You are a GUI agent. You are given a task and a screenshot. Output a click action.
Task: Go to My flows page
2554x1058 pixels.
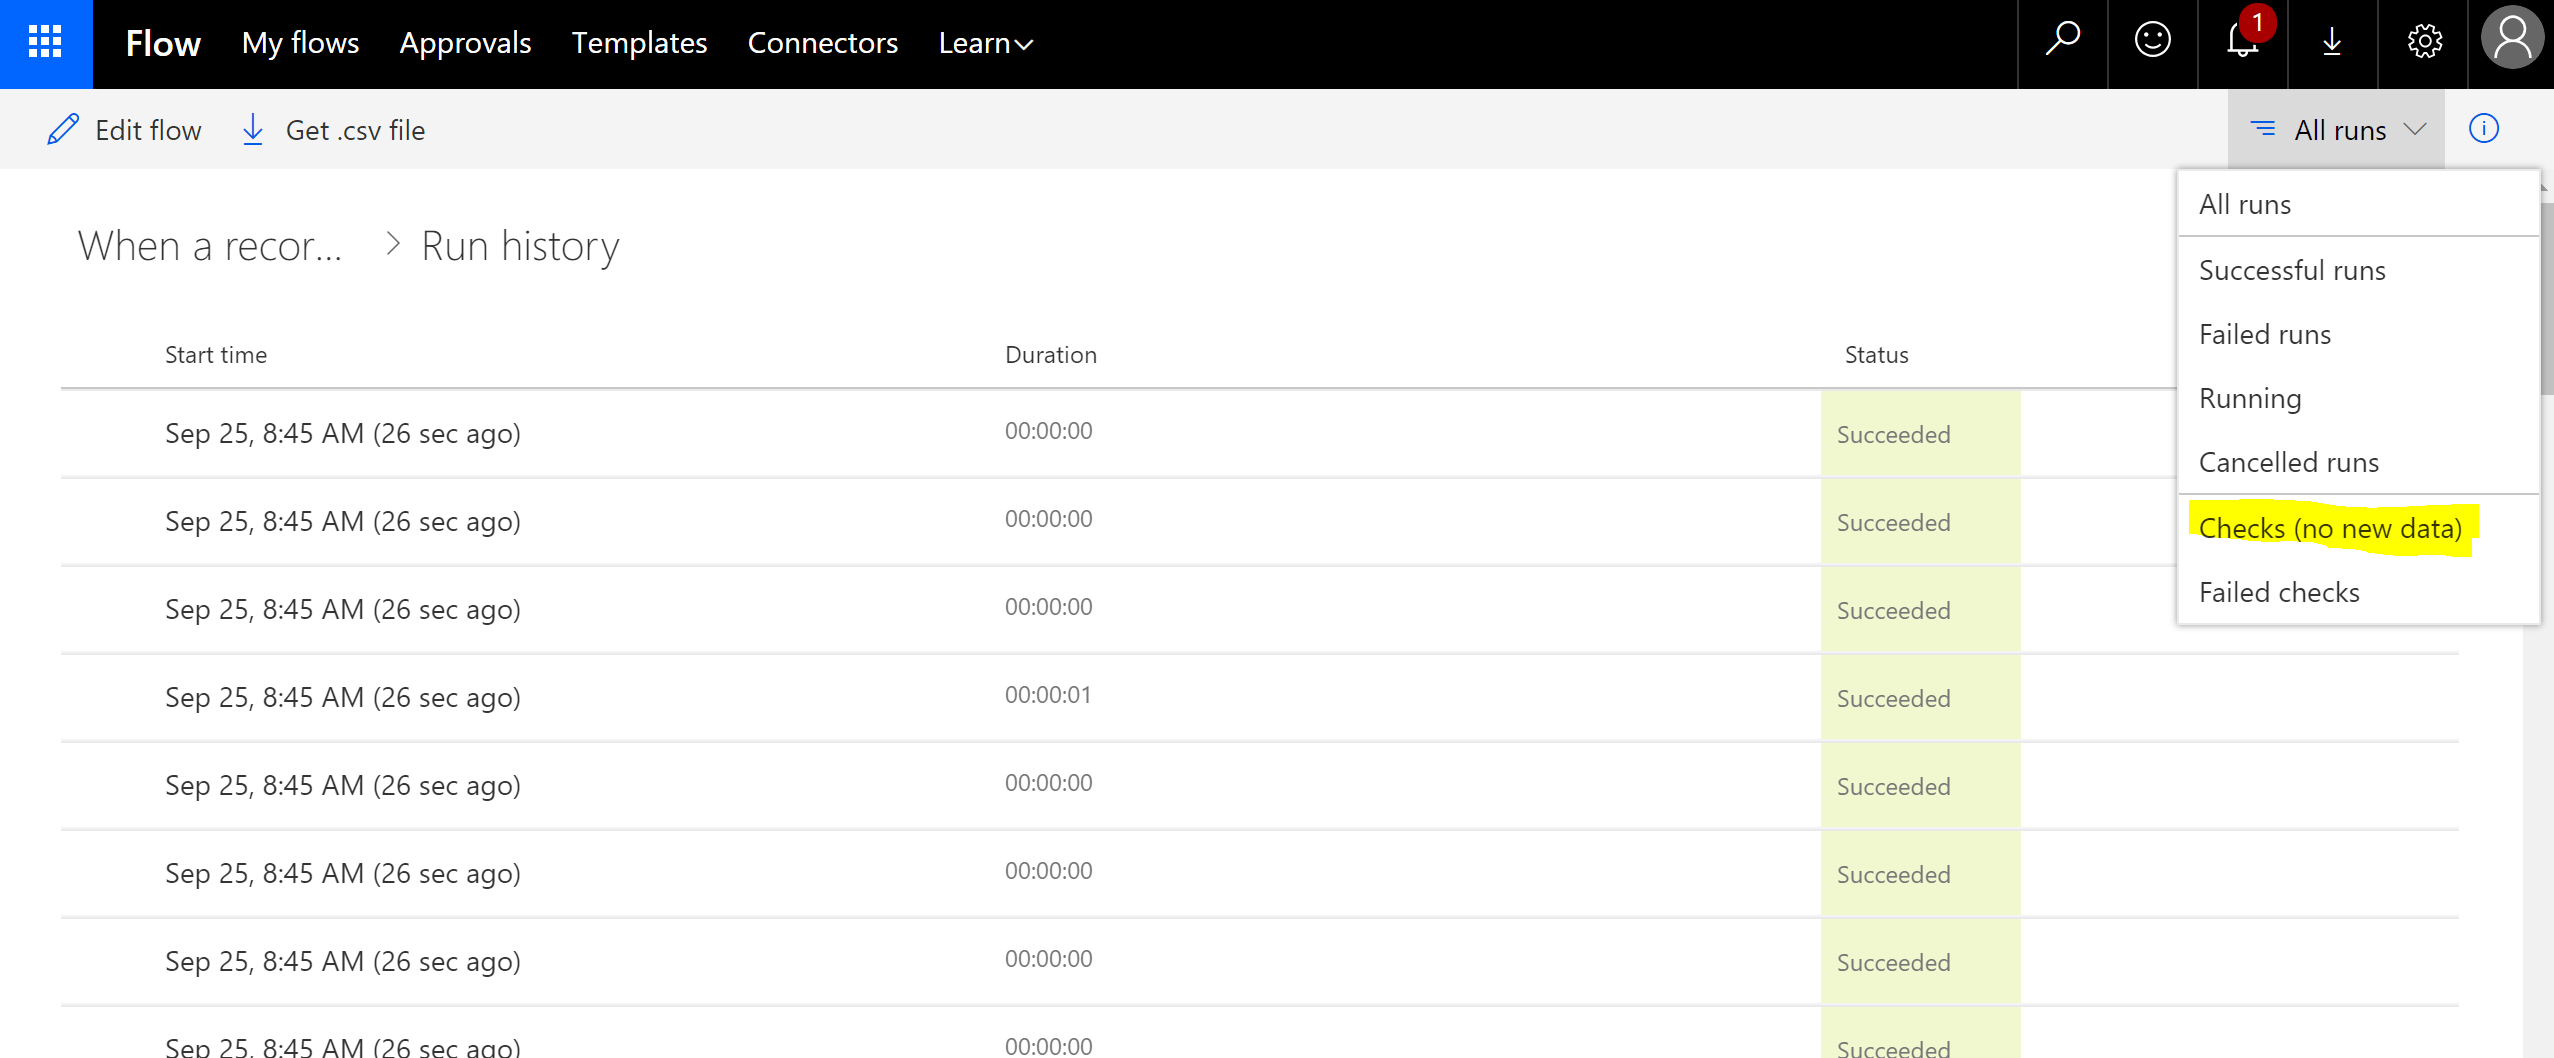click(300, 43)
